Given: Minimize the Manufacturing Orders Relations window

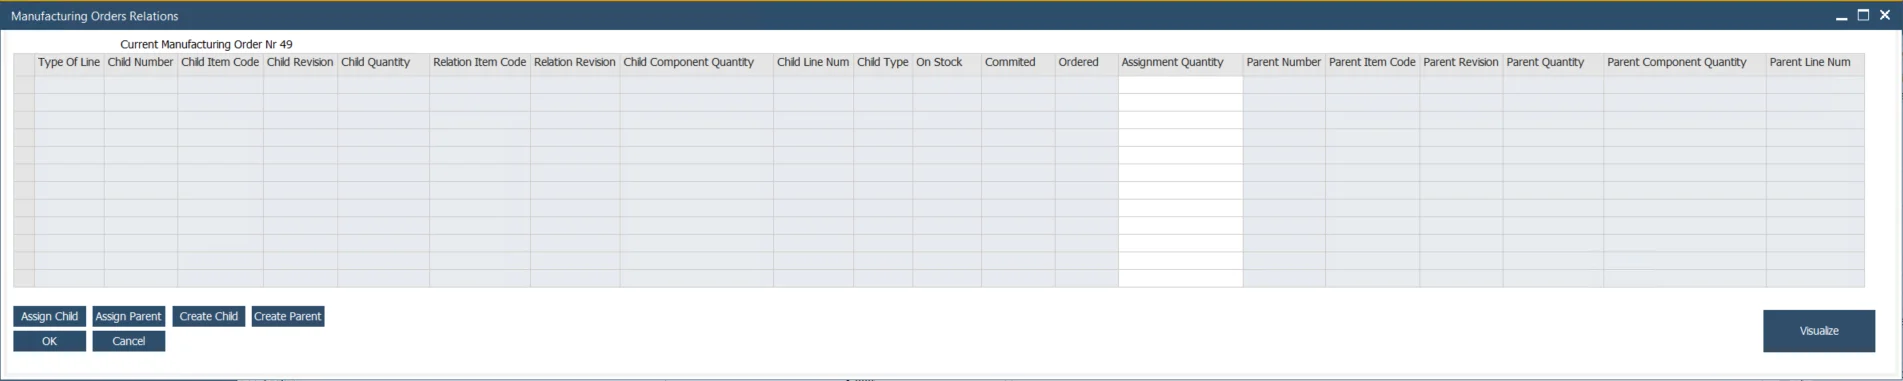Looking at the screenshot, I should click(x=1841, y=16).
